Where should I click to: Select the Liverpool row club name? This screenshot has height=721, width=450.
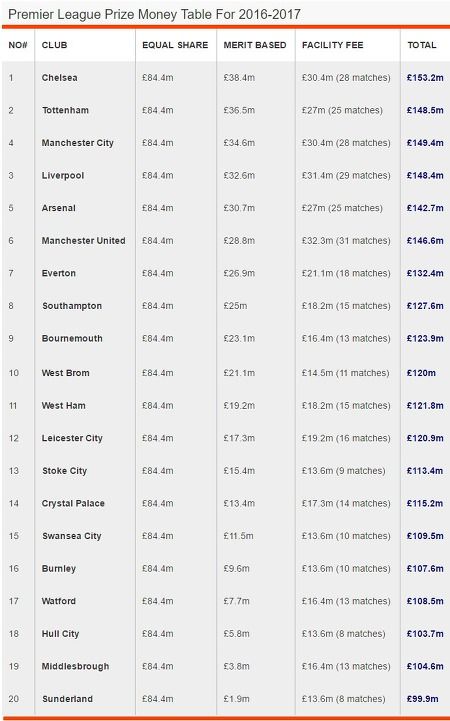point(63,176)
